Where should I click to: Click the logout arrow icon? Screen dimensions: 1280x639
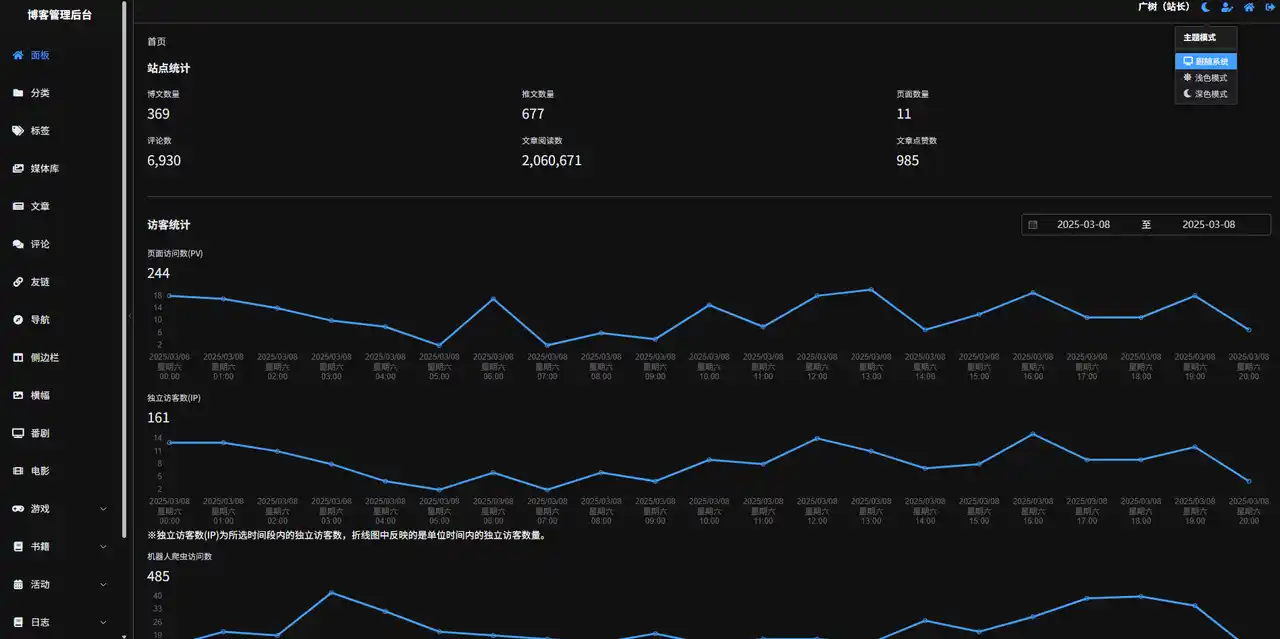coord(1271,7)
